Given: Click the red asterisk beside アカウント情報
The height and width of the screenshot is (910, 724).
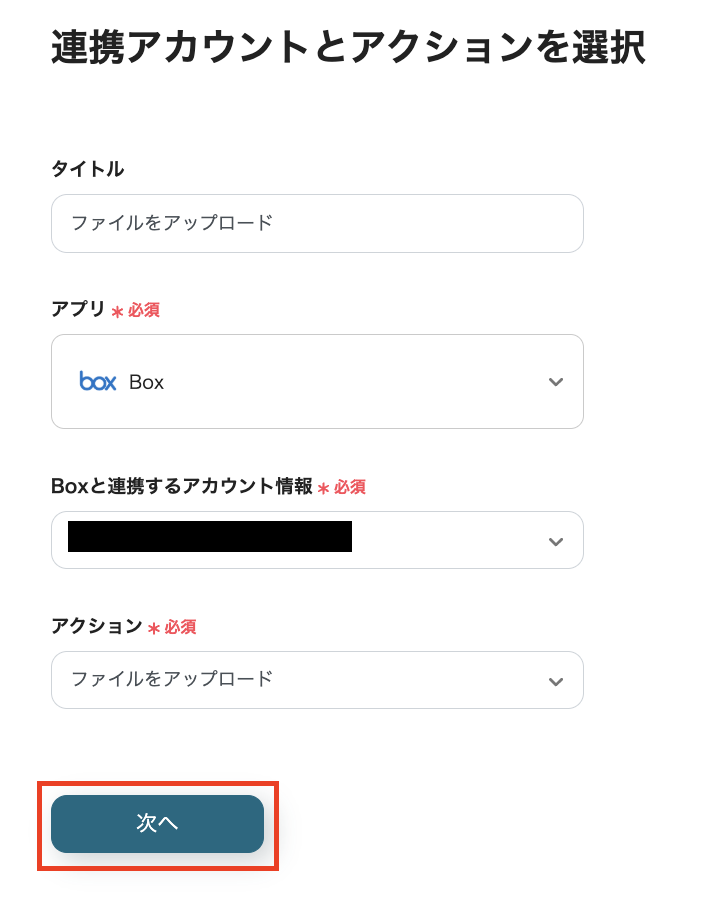Looking at the screenshot, I should (x=323, y=488).
